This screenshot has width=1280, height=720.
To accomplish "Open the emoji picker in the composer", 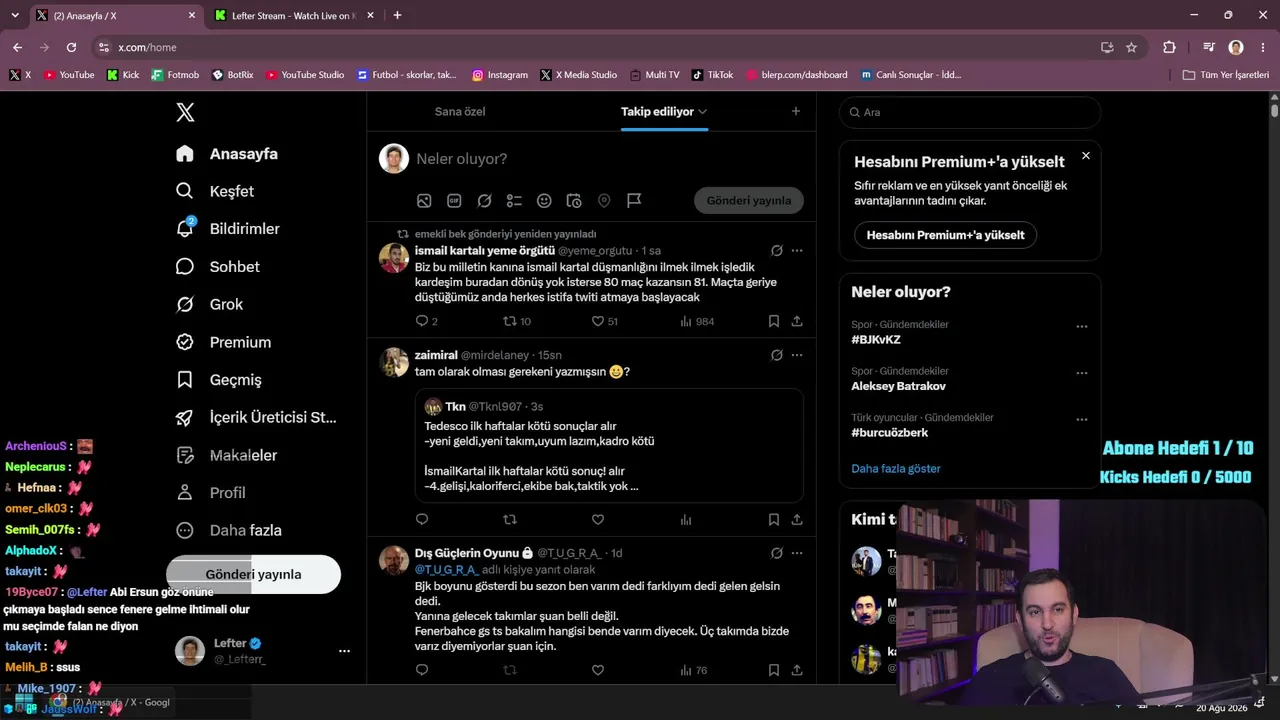I will pos(544,201).
